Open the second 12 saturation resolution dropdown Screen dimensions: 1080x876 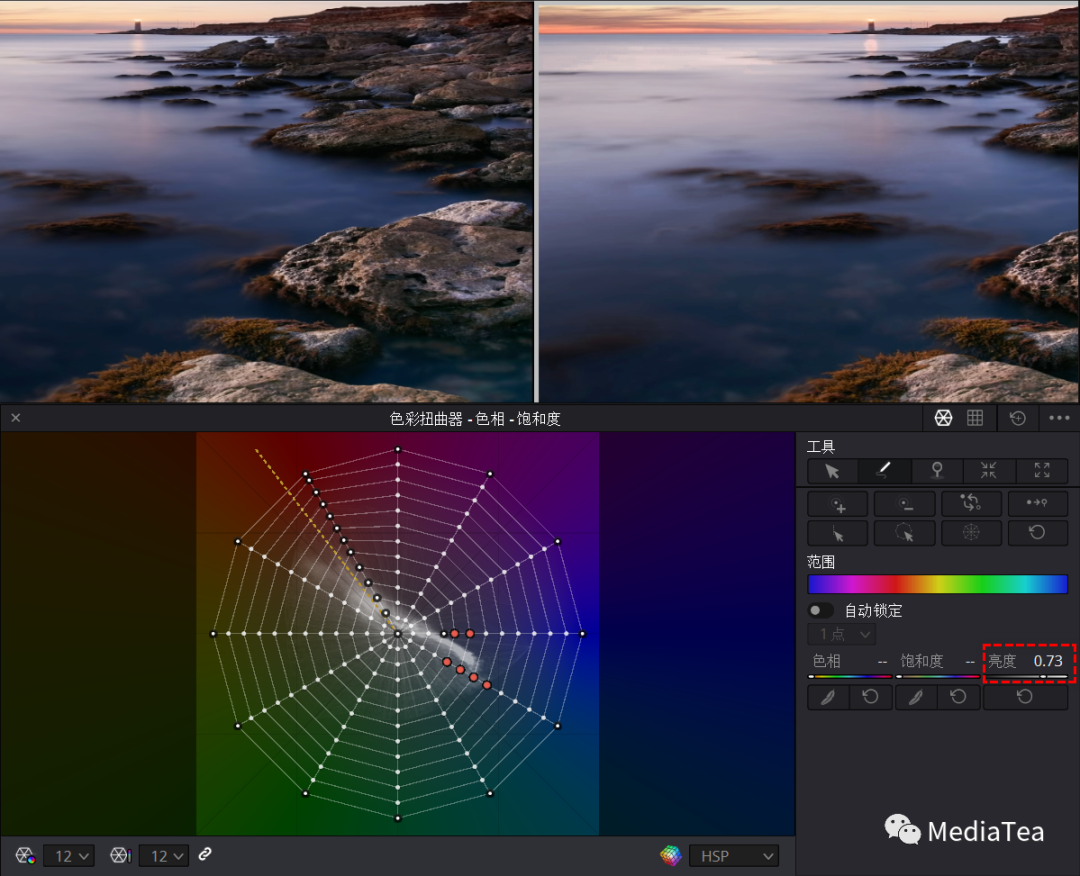pos(164,856)
